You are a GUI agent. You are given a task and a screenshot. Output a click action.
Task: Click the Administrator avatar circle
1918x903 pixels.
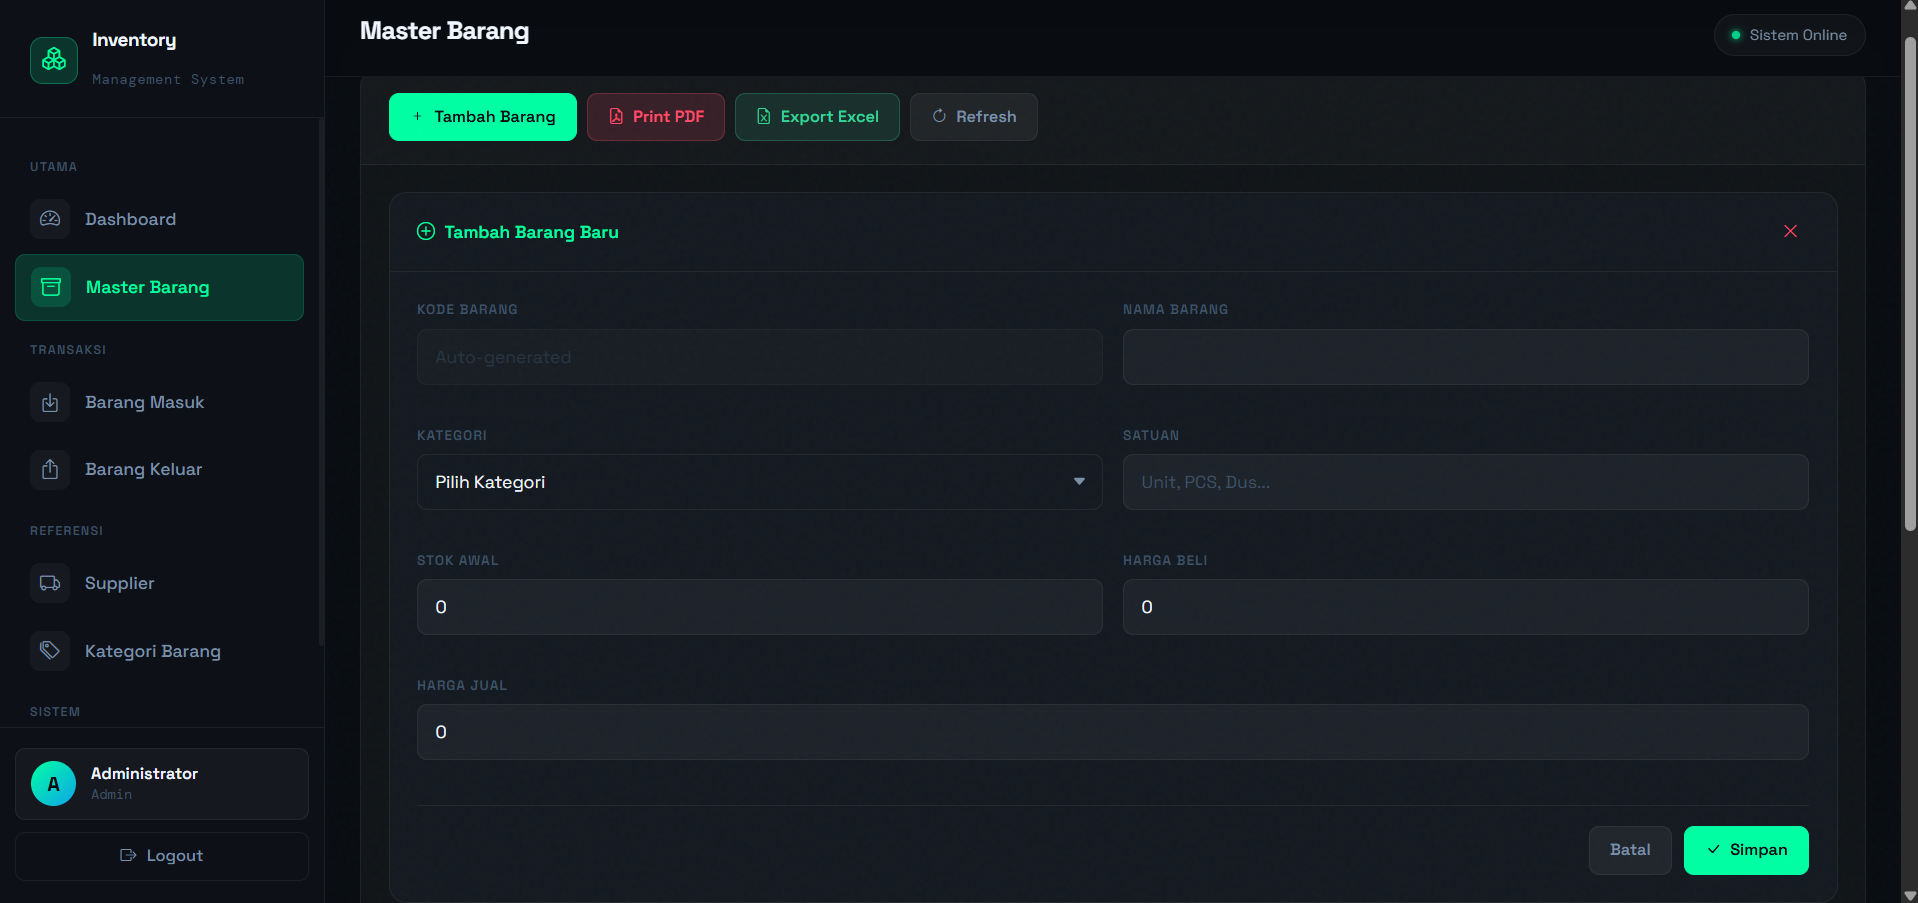pos(54,784)
